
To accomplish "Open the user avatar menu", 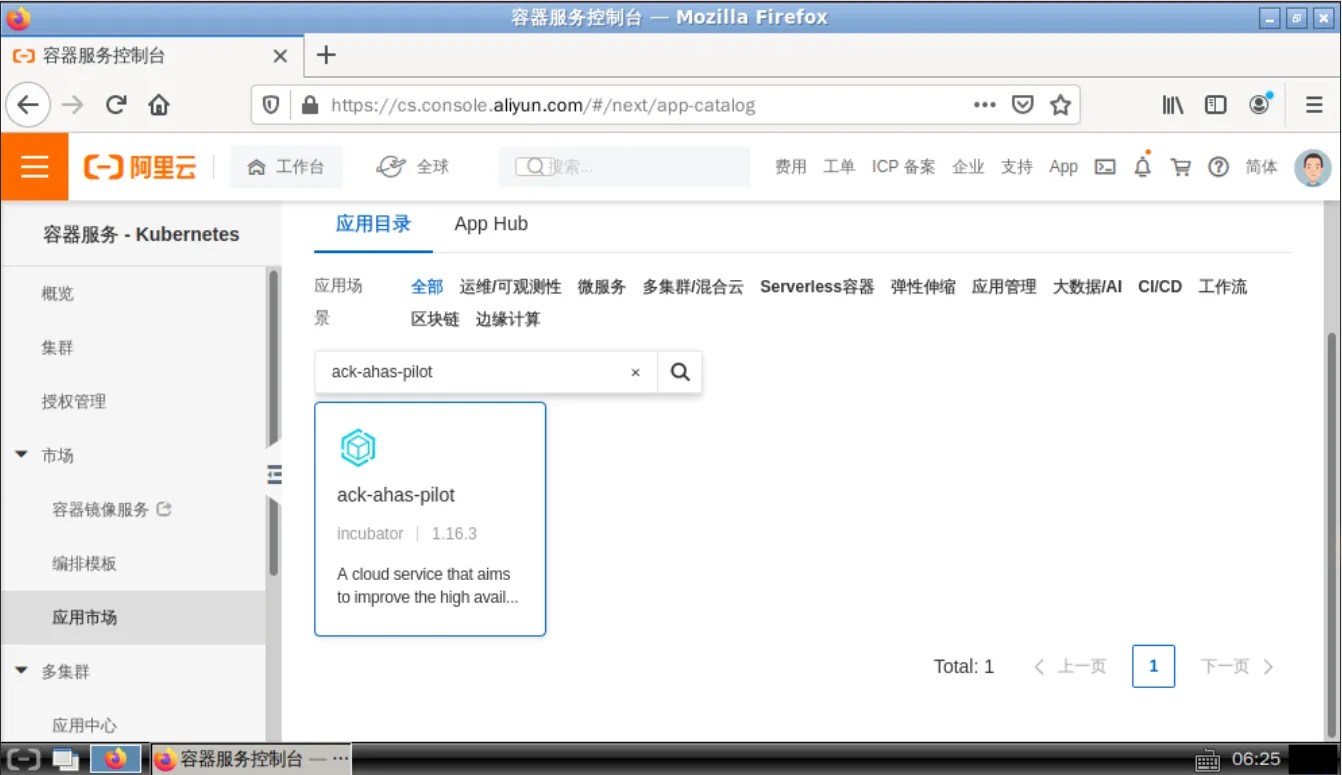I will coord(1313,167).
